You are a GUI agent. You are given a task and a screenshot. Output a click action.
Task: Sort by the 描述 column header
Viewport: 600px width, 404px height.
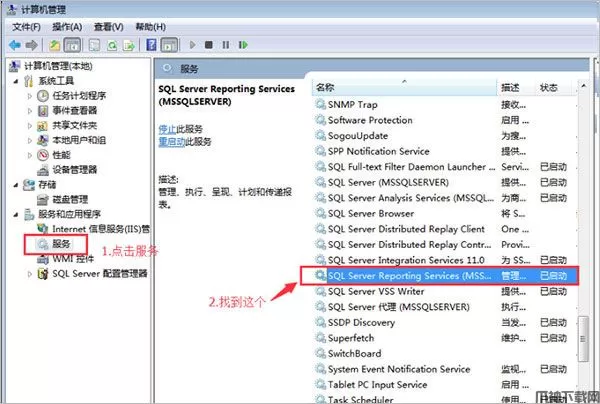(x=516, y=87)
